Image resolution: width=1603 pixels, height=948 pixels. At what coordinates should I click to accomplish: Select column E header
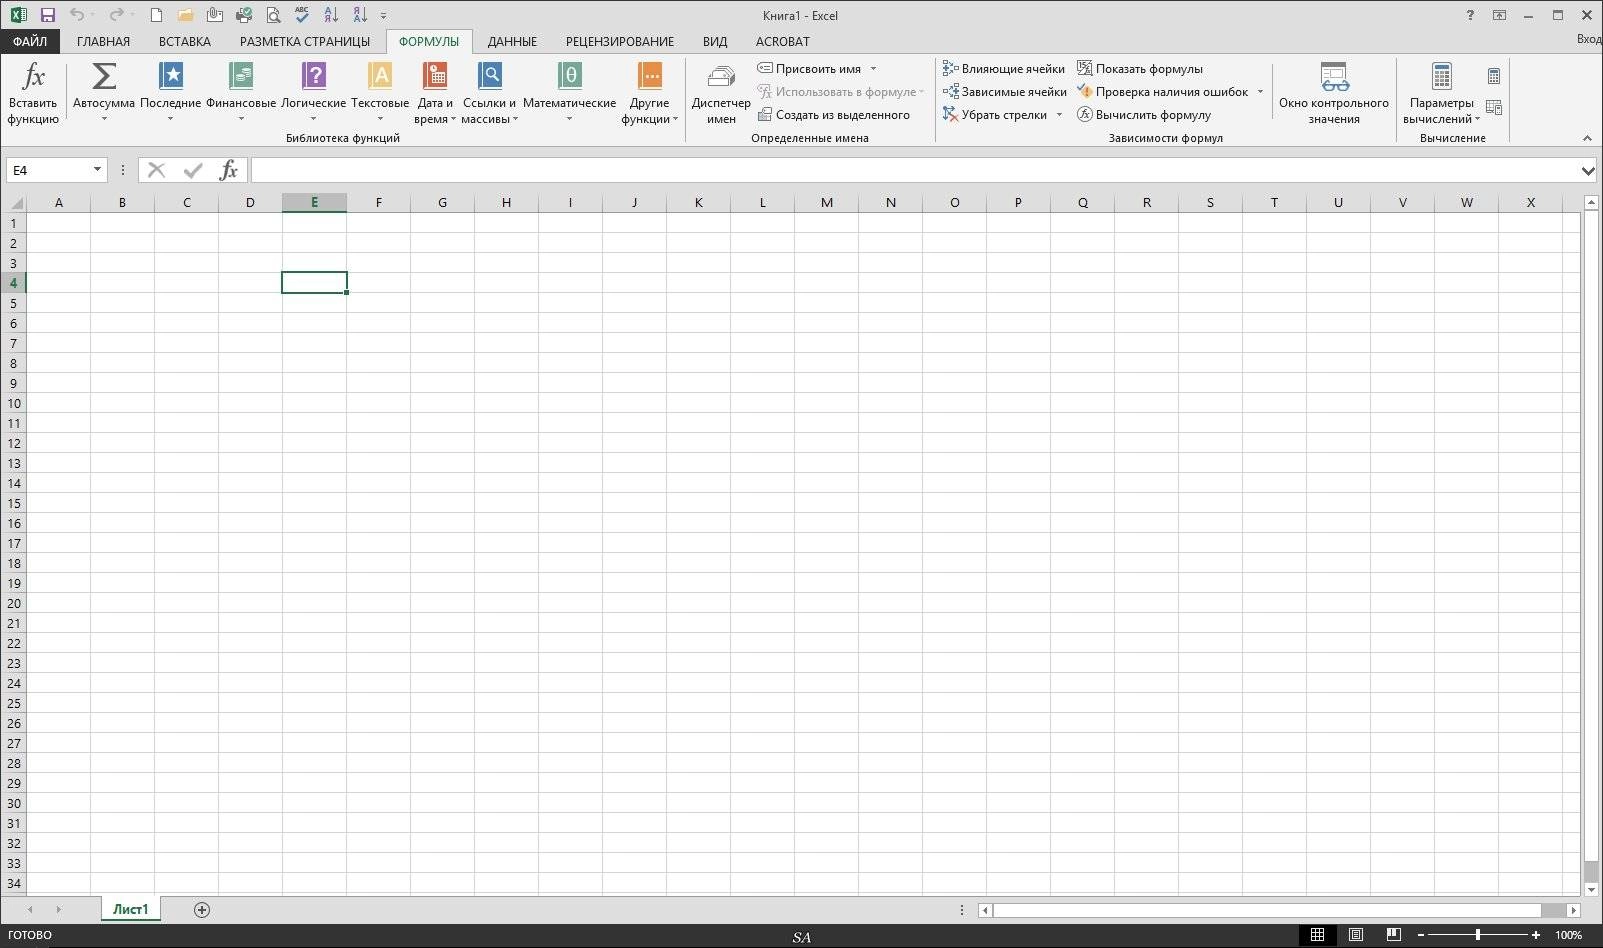click(314, 202)
